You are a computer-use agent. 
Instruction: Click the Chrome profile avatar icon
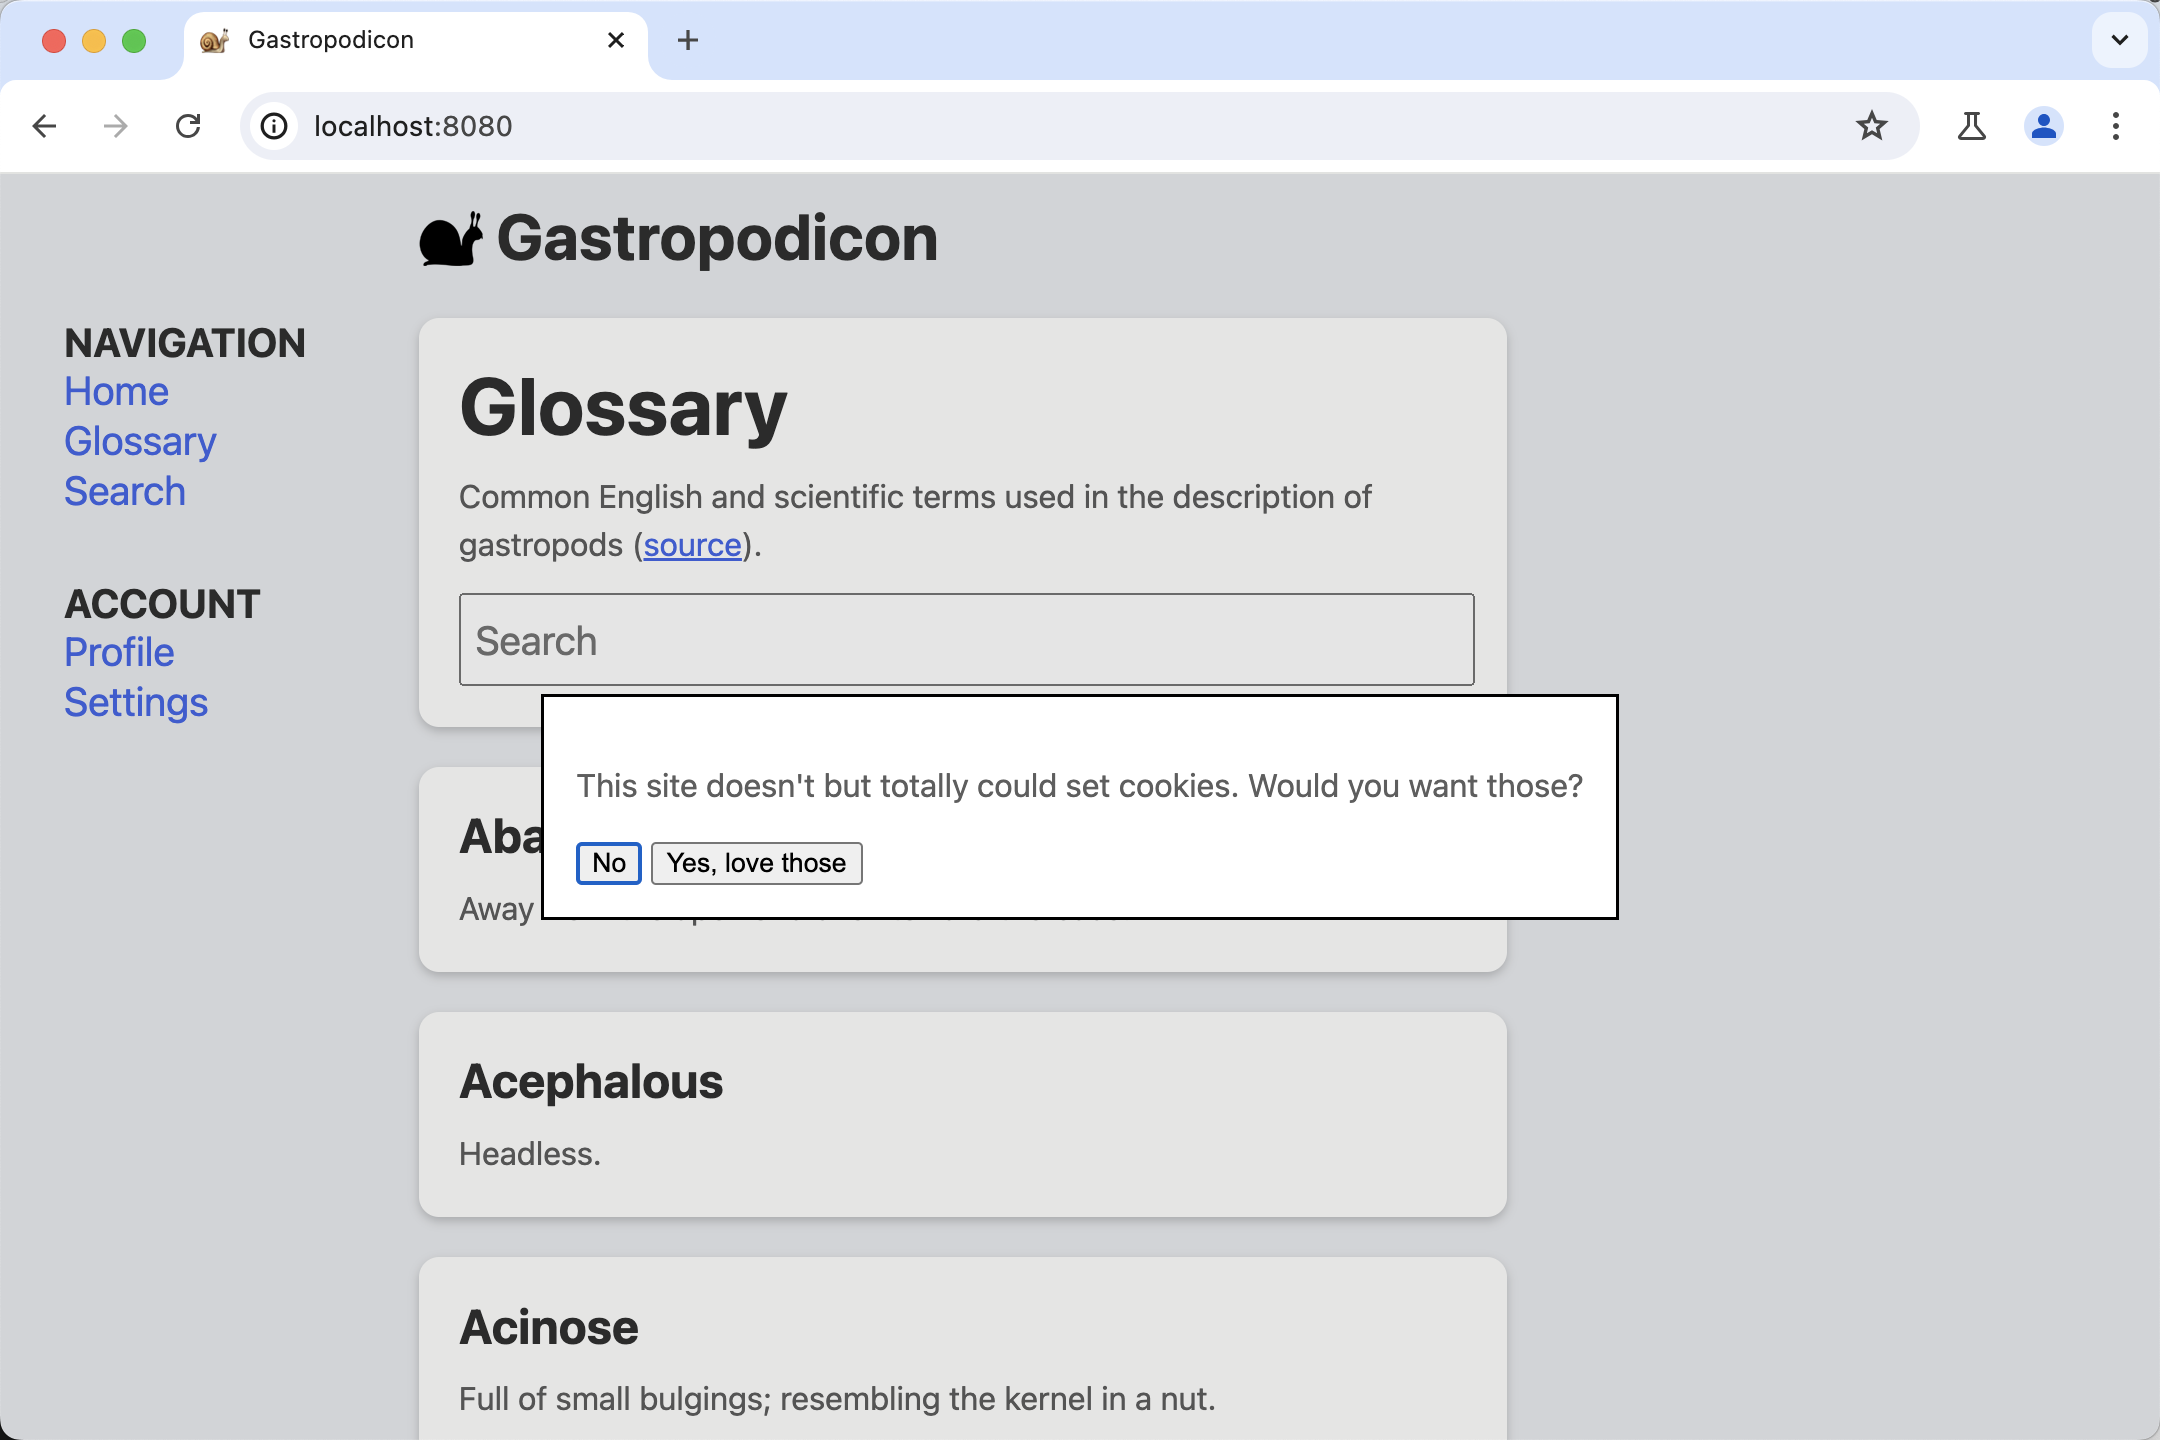click(x=2043, y=127)
